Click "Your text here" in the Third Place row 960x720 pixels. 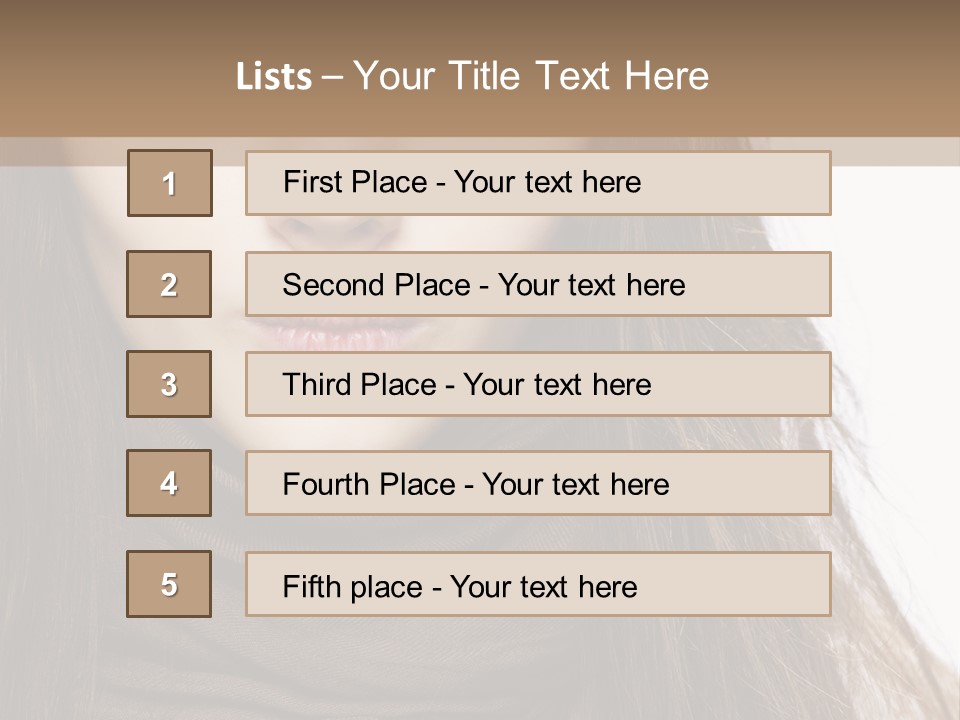(x=557, y=385)
